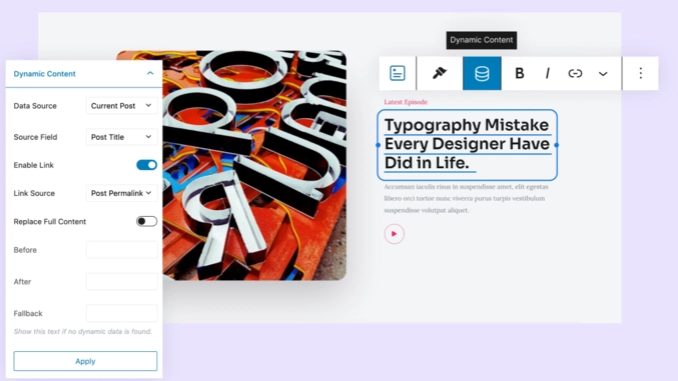Expand more formatting options chevron

click(x=603, y=74)
